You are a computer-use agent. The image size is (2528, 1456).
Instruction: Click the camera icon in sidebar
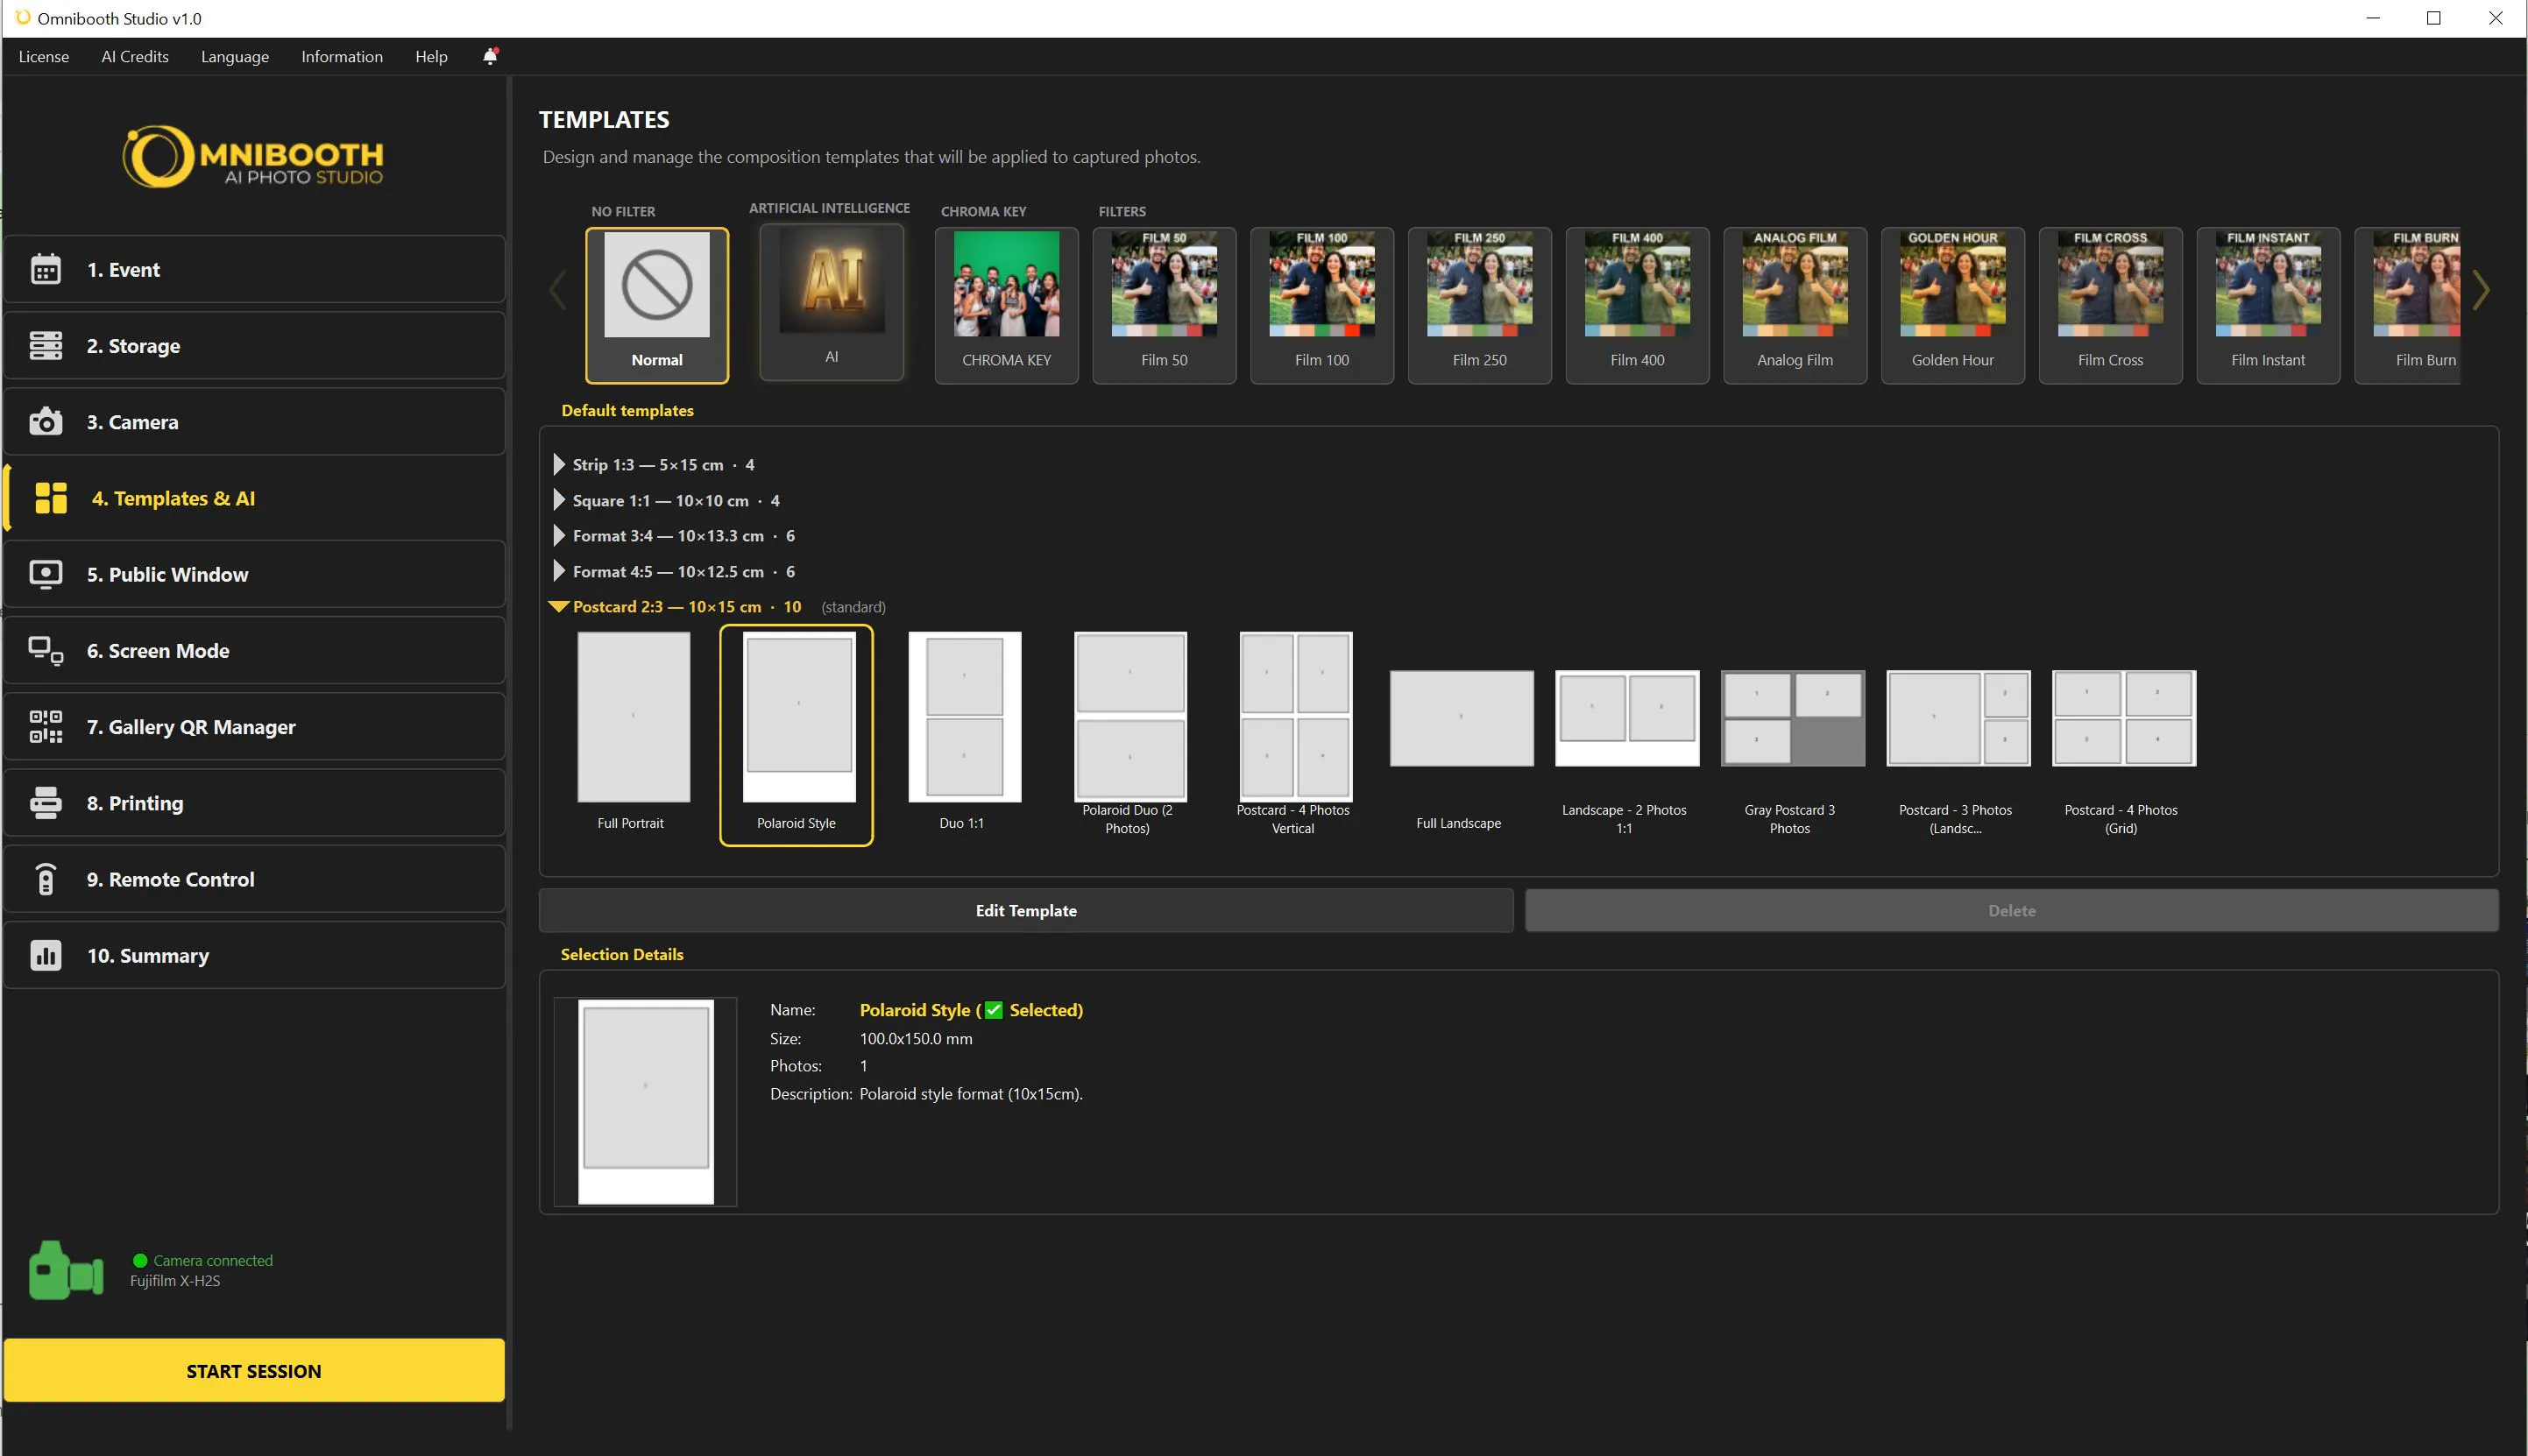pyautogui.click(x=46, y=421)
